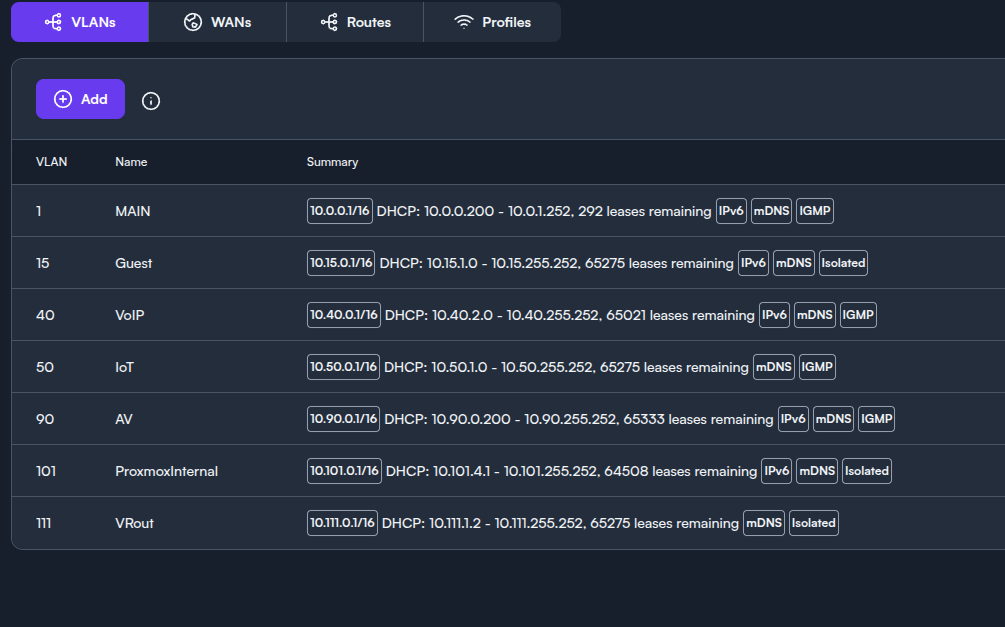Click the 10.40.0.1/16 subnet badge
The image size is (1005, 627).
pyautogui.click(x=344, y=315)
